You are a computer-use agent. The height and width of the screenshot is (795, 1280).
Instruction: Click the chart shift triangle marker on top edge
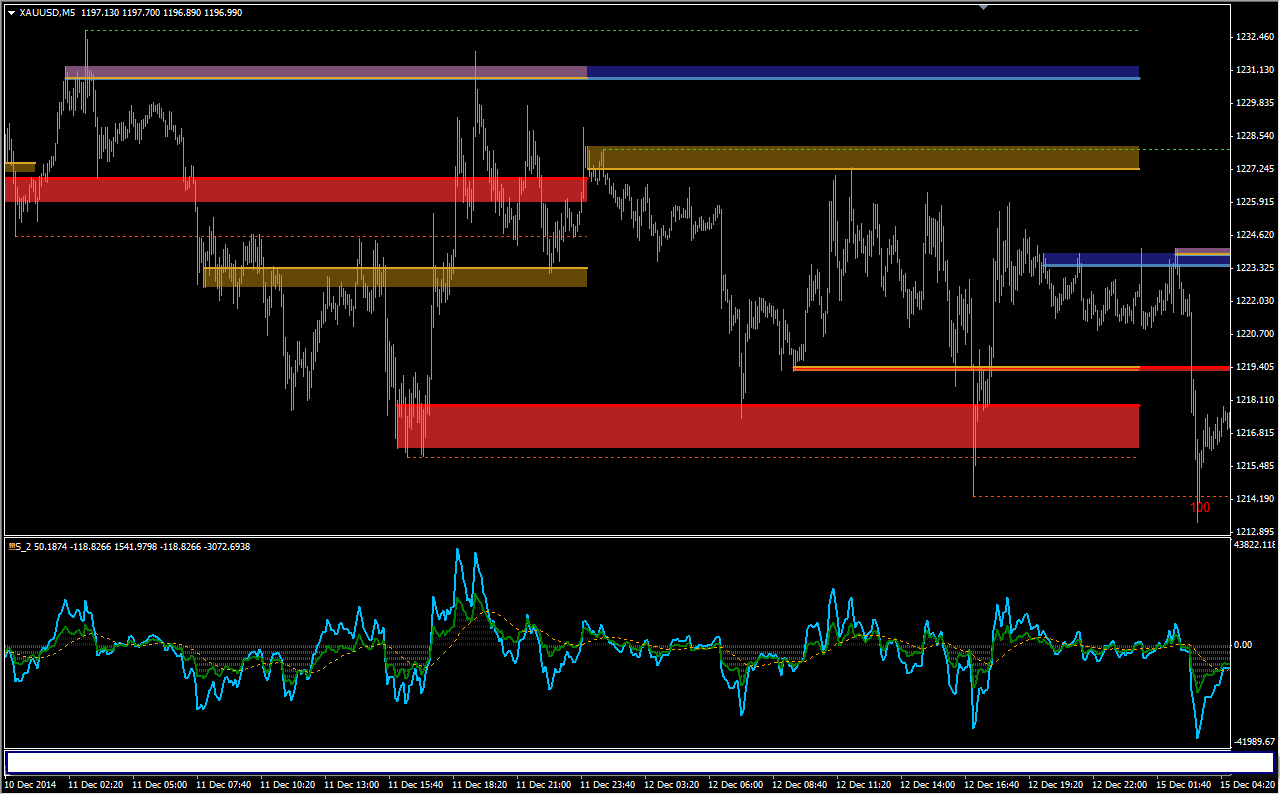tap(983, 7)
